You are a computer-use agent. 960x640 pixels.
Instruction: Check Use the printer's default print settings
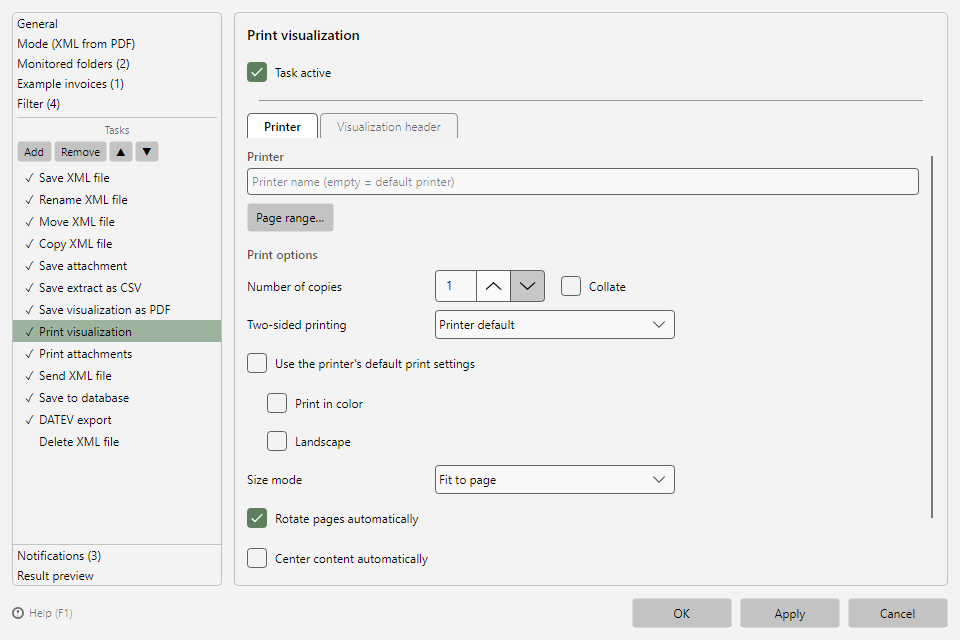pyautogui.click(x=257, y=363)
